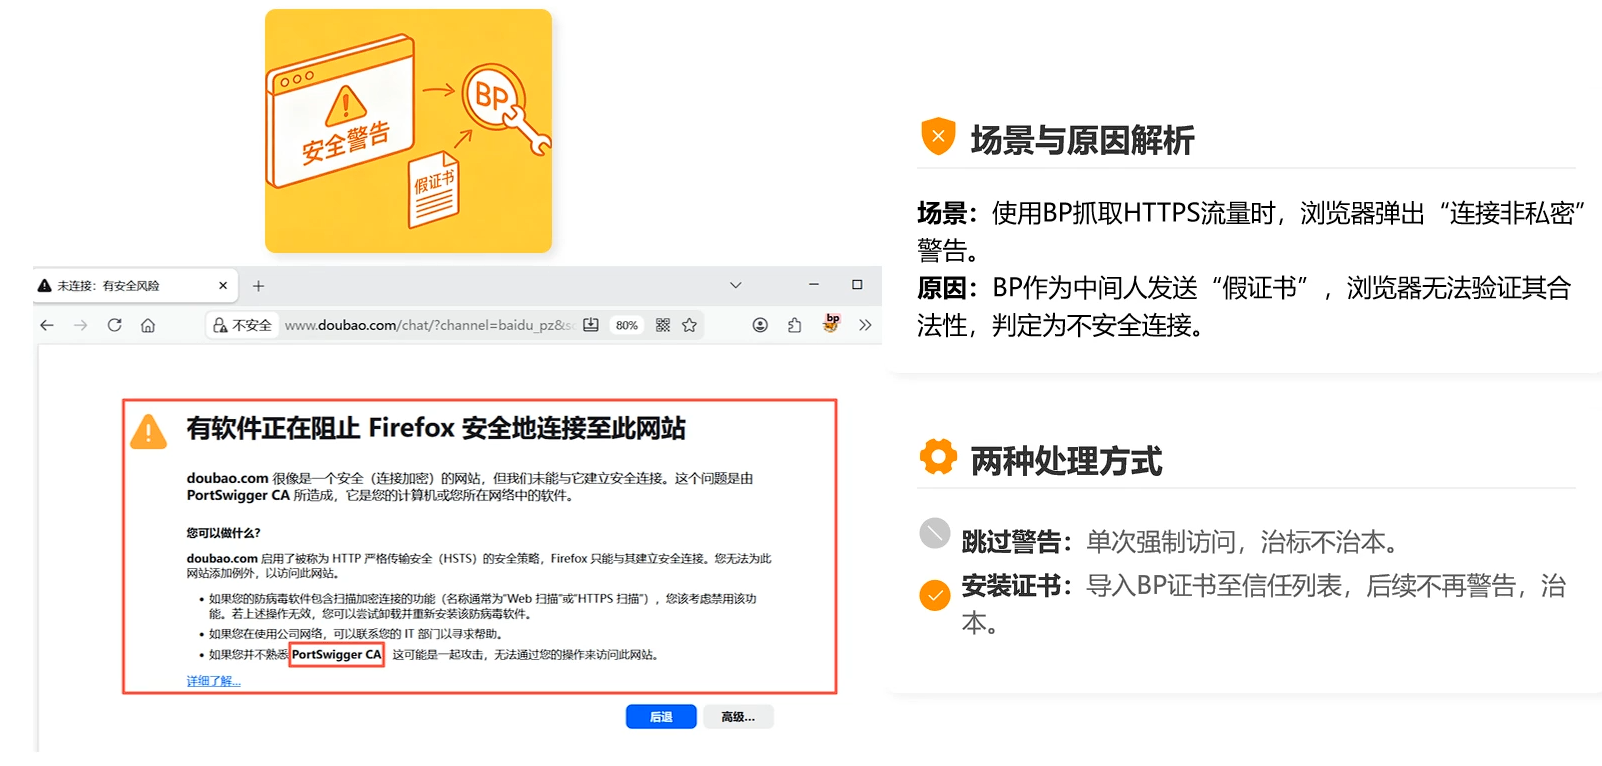Go back with the Firefox back arrow
The width and height of the screenshot is (1602, 766).
tap(47, 325)
